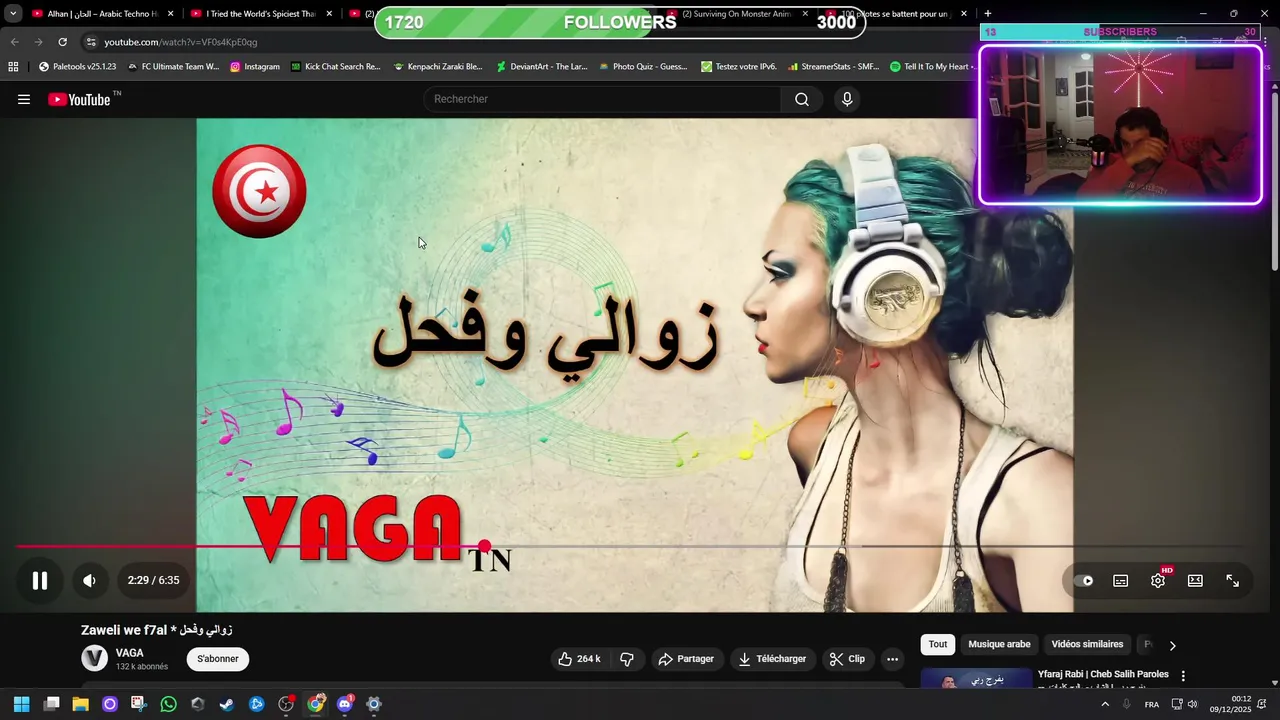Open Windows Start menu
Viewport: 1280px width, 720px height.
pos(21,704)
